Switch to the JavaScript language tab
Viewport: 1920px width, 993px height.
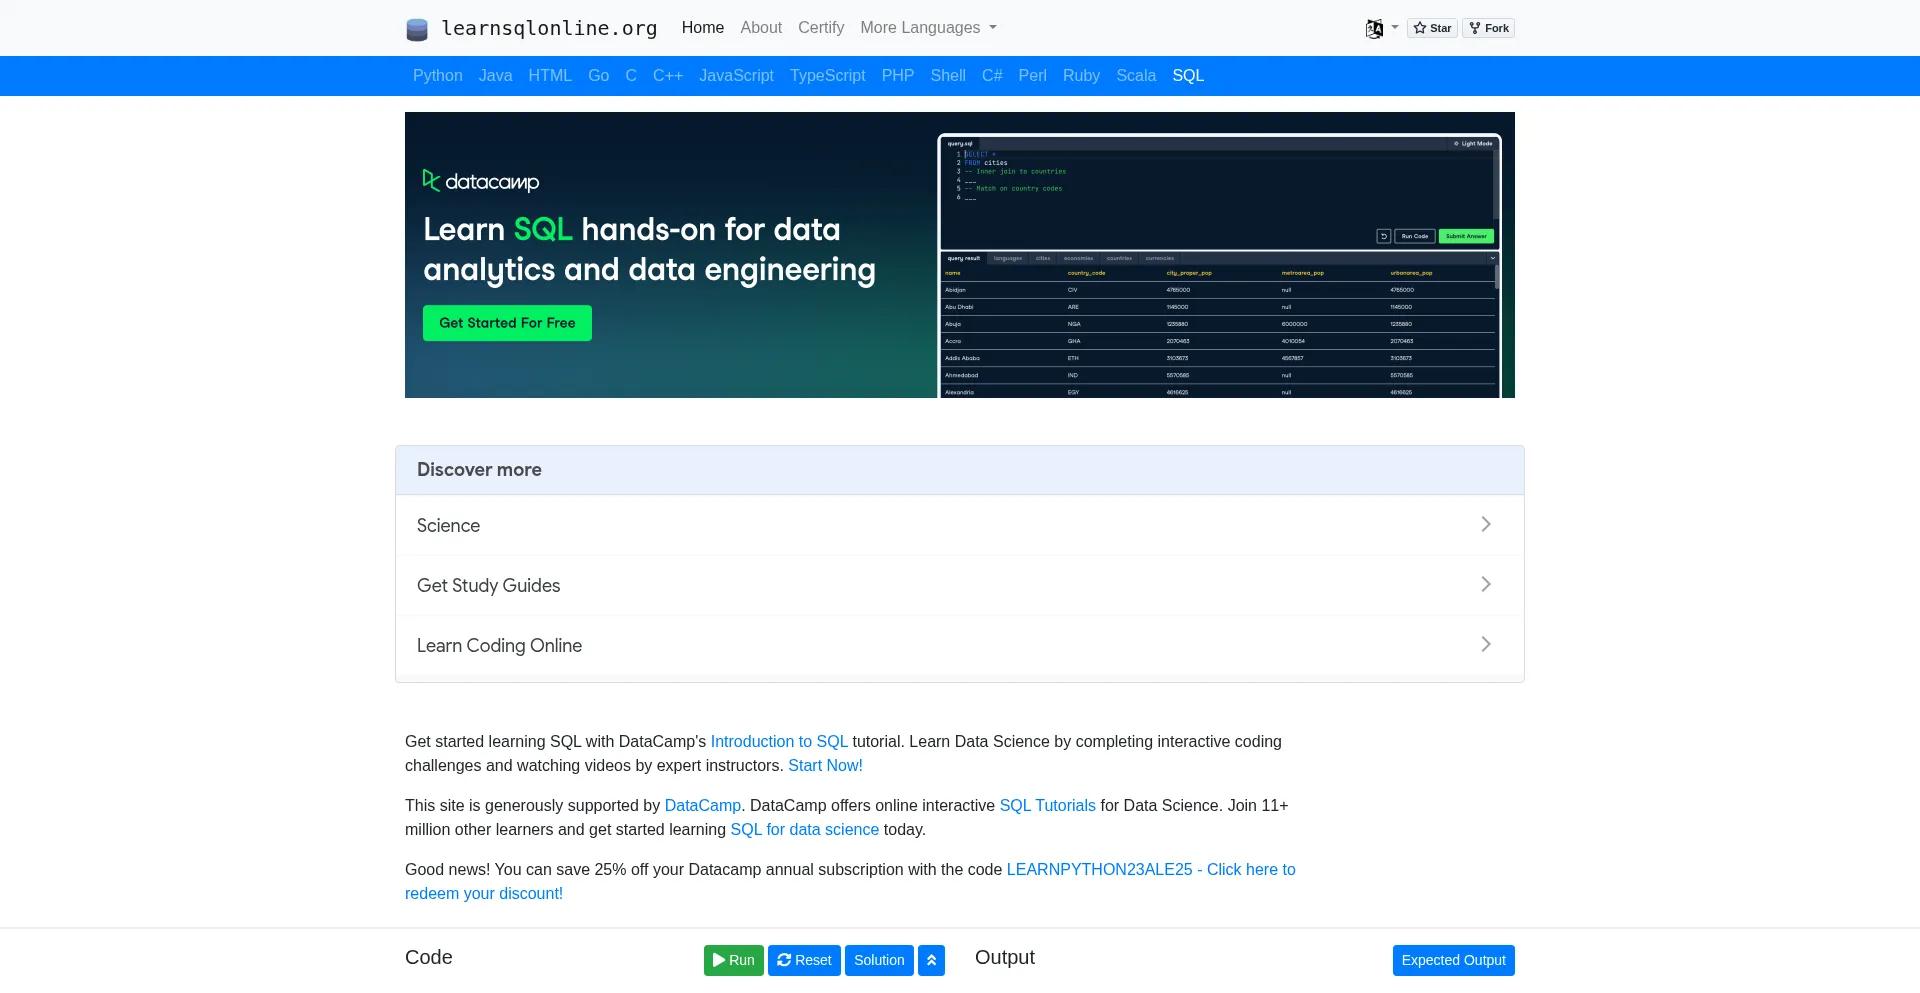(x=737, y=76)
